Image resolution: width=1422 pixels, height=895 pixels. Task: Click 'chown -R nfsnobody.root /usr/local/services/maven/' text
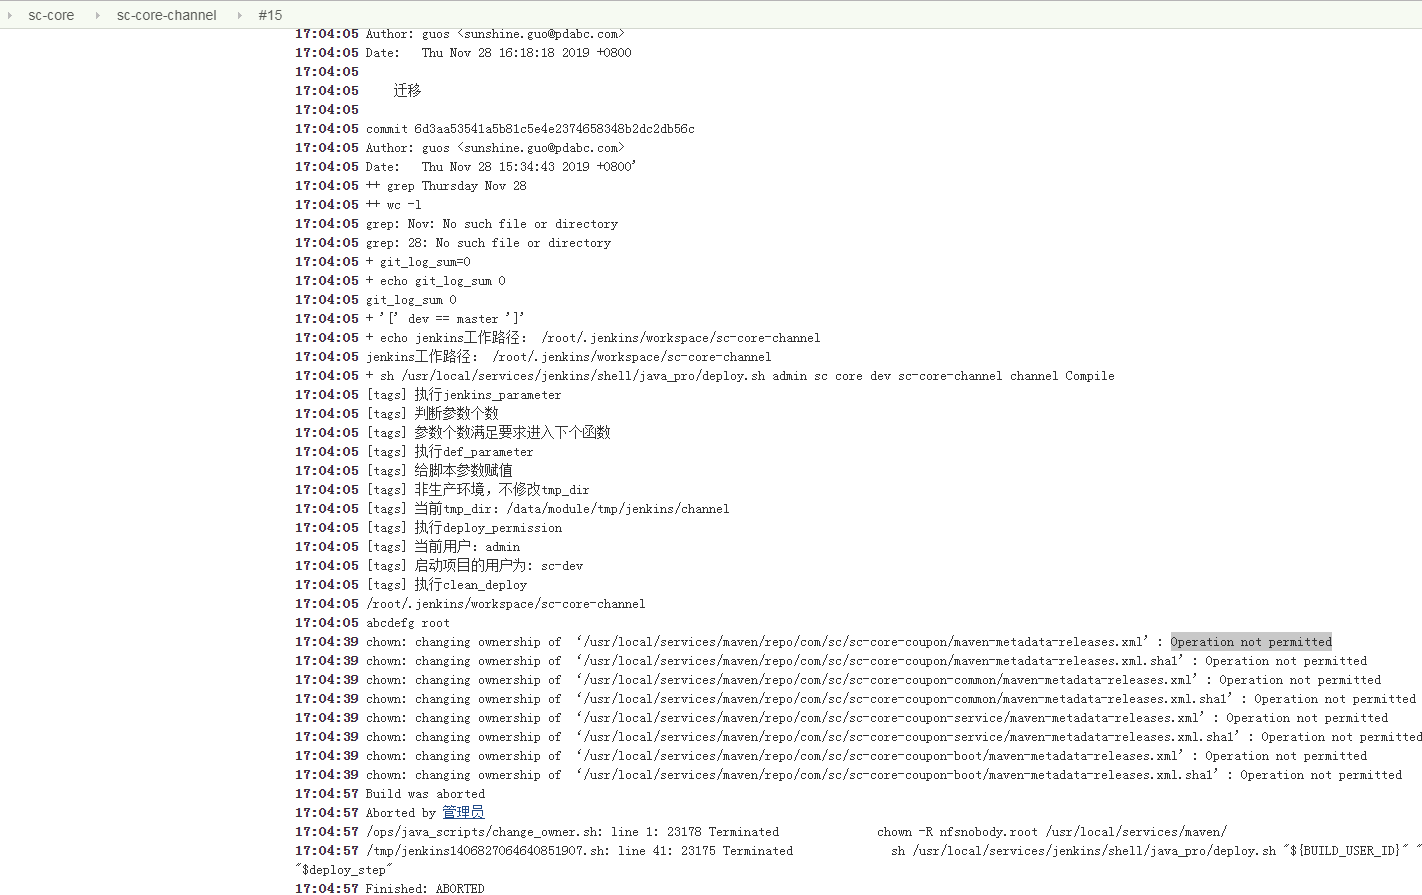1052,832
